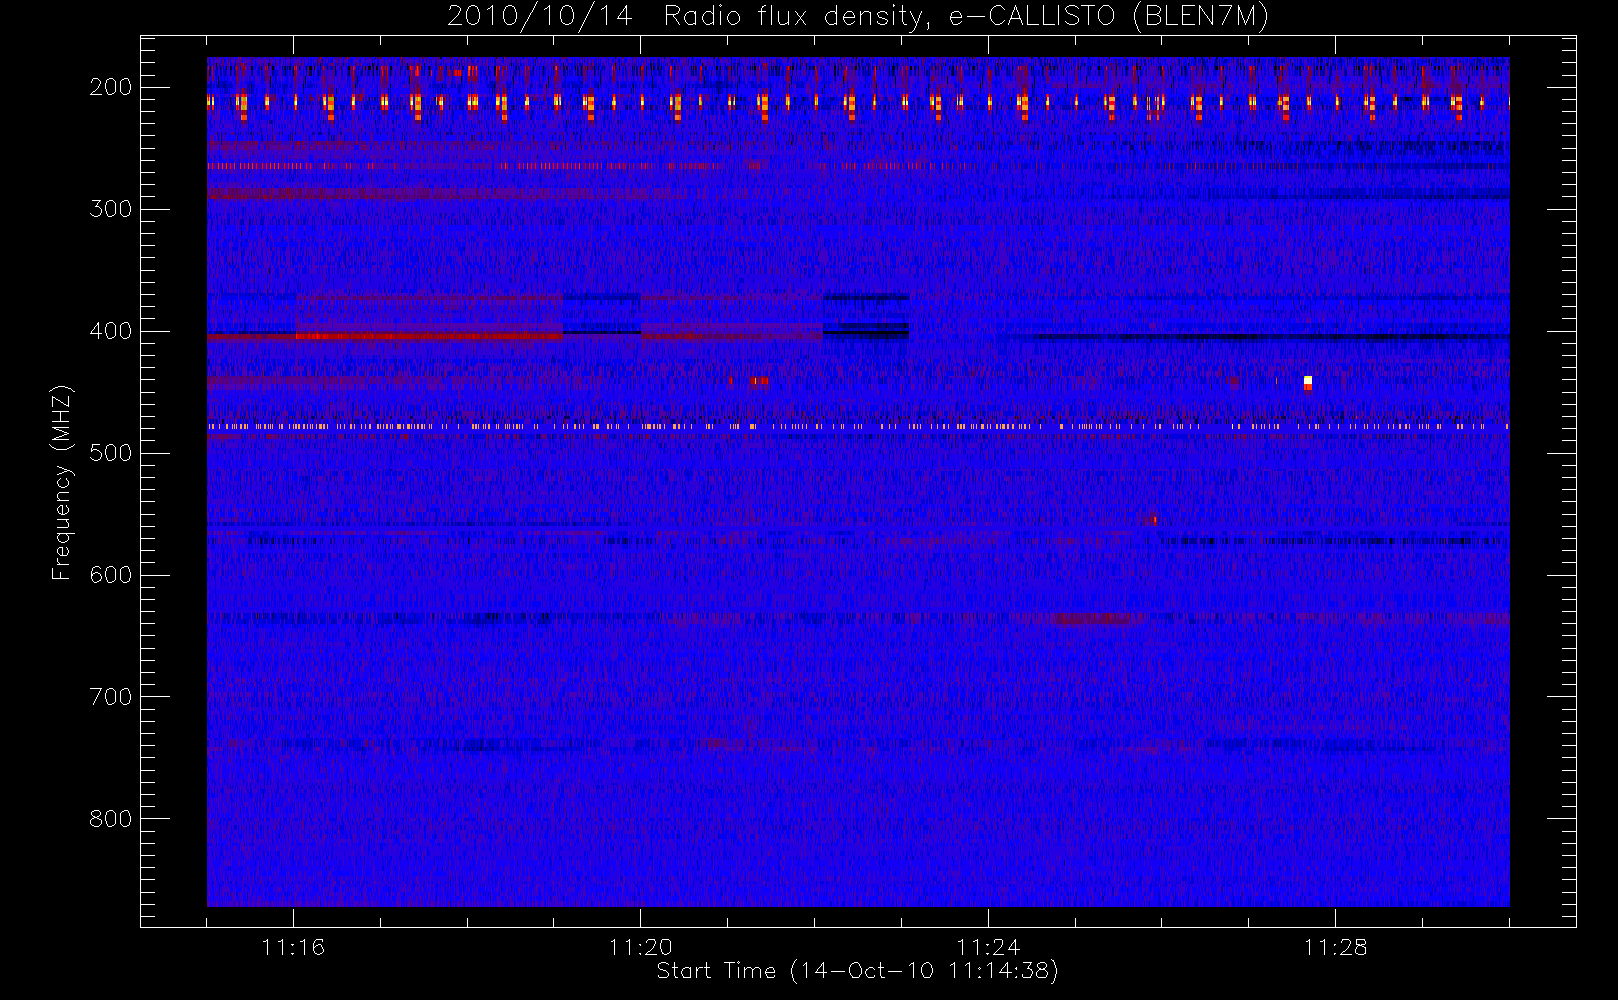Click the 700 MHz frequency tick label

[110, 697]
